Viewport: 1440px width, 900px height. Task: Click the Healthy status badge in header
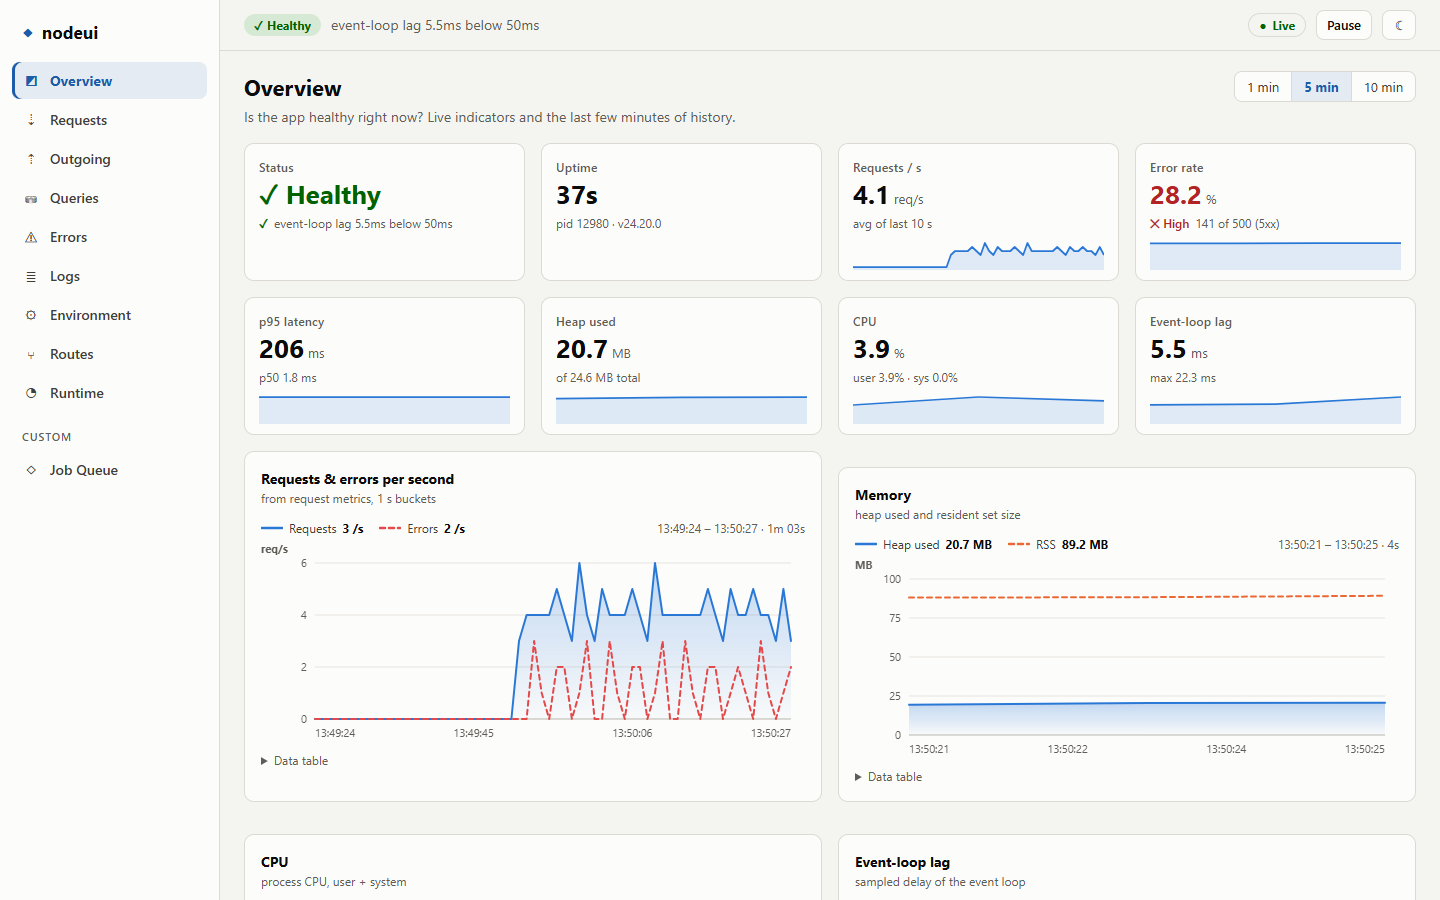point(282,25)
